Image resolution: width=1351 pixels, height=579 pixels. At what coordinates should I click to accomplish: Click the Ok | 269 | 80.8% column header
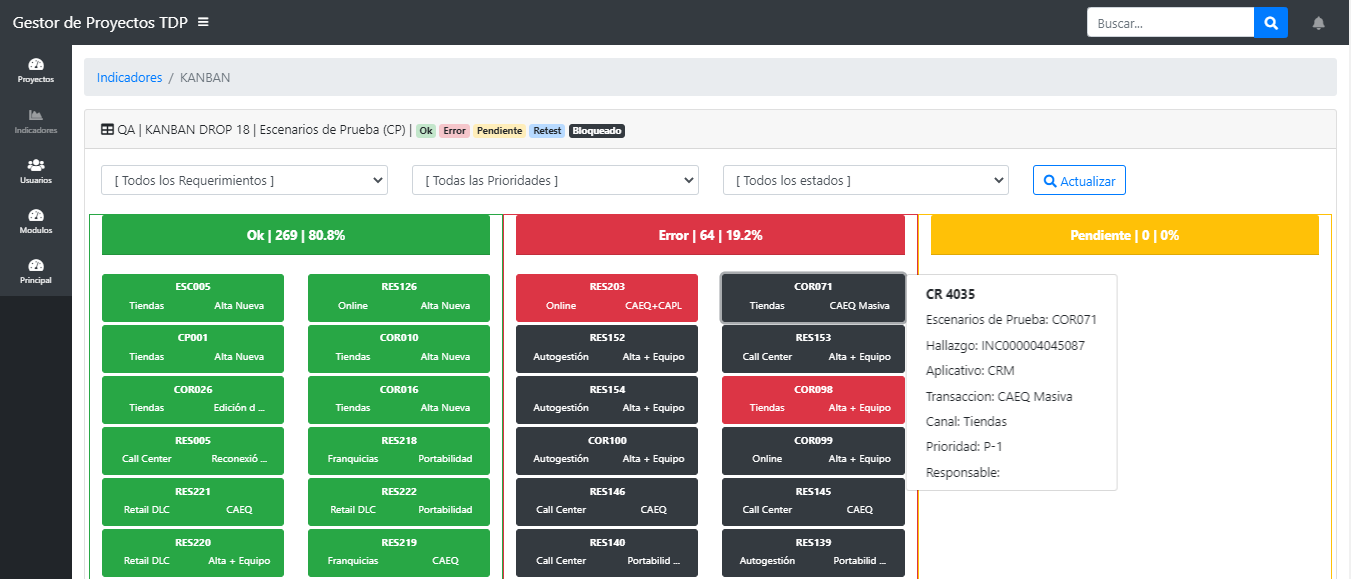point(296,235)
